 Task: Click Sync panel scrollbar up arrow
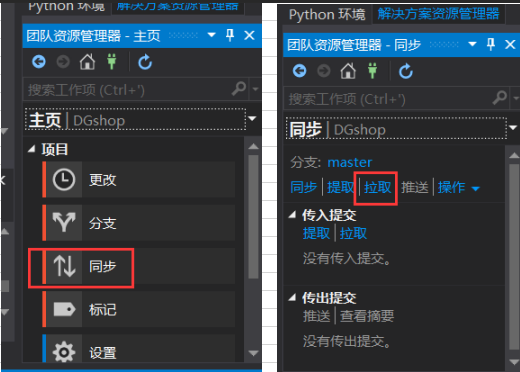click(514, 155)
